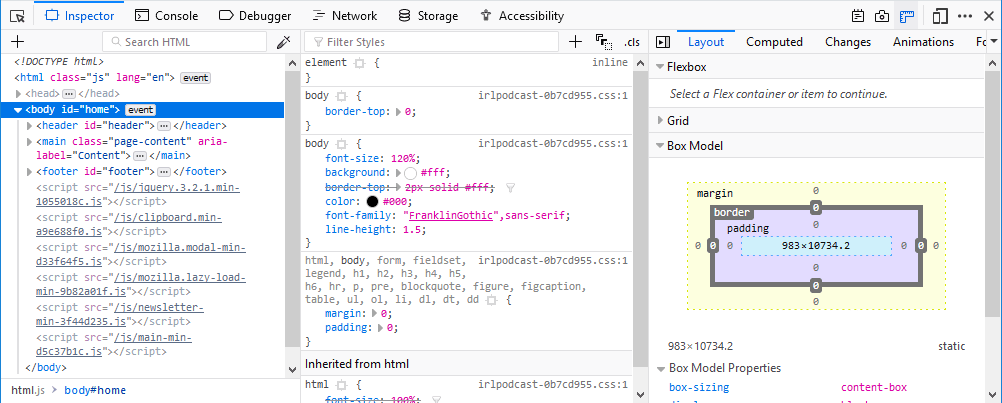Show event listeners on html element

[196, 77]
